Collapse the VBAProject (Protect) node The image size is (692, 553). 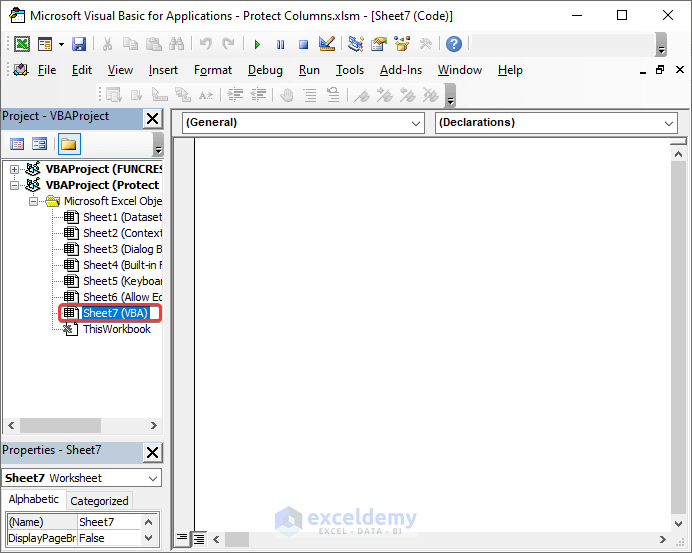tap(15, 185)
